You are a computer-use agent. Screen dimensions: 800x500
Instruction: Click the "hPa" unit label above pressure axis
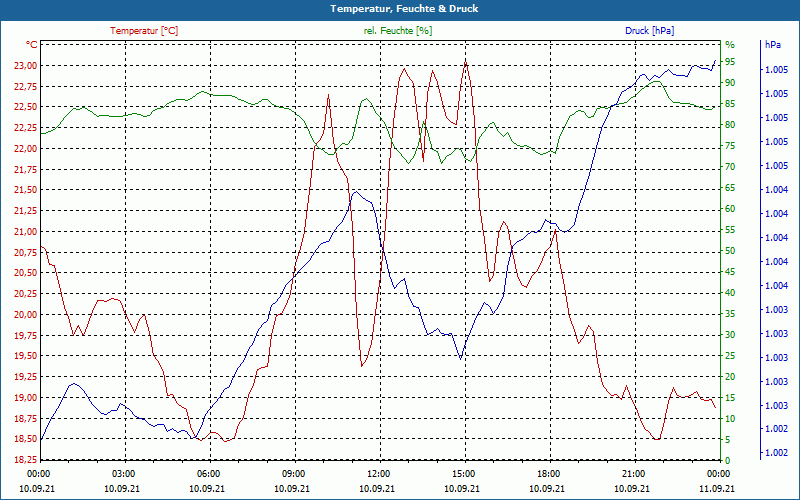[772, 45]
